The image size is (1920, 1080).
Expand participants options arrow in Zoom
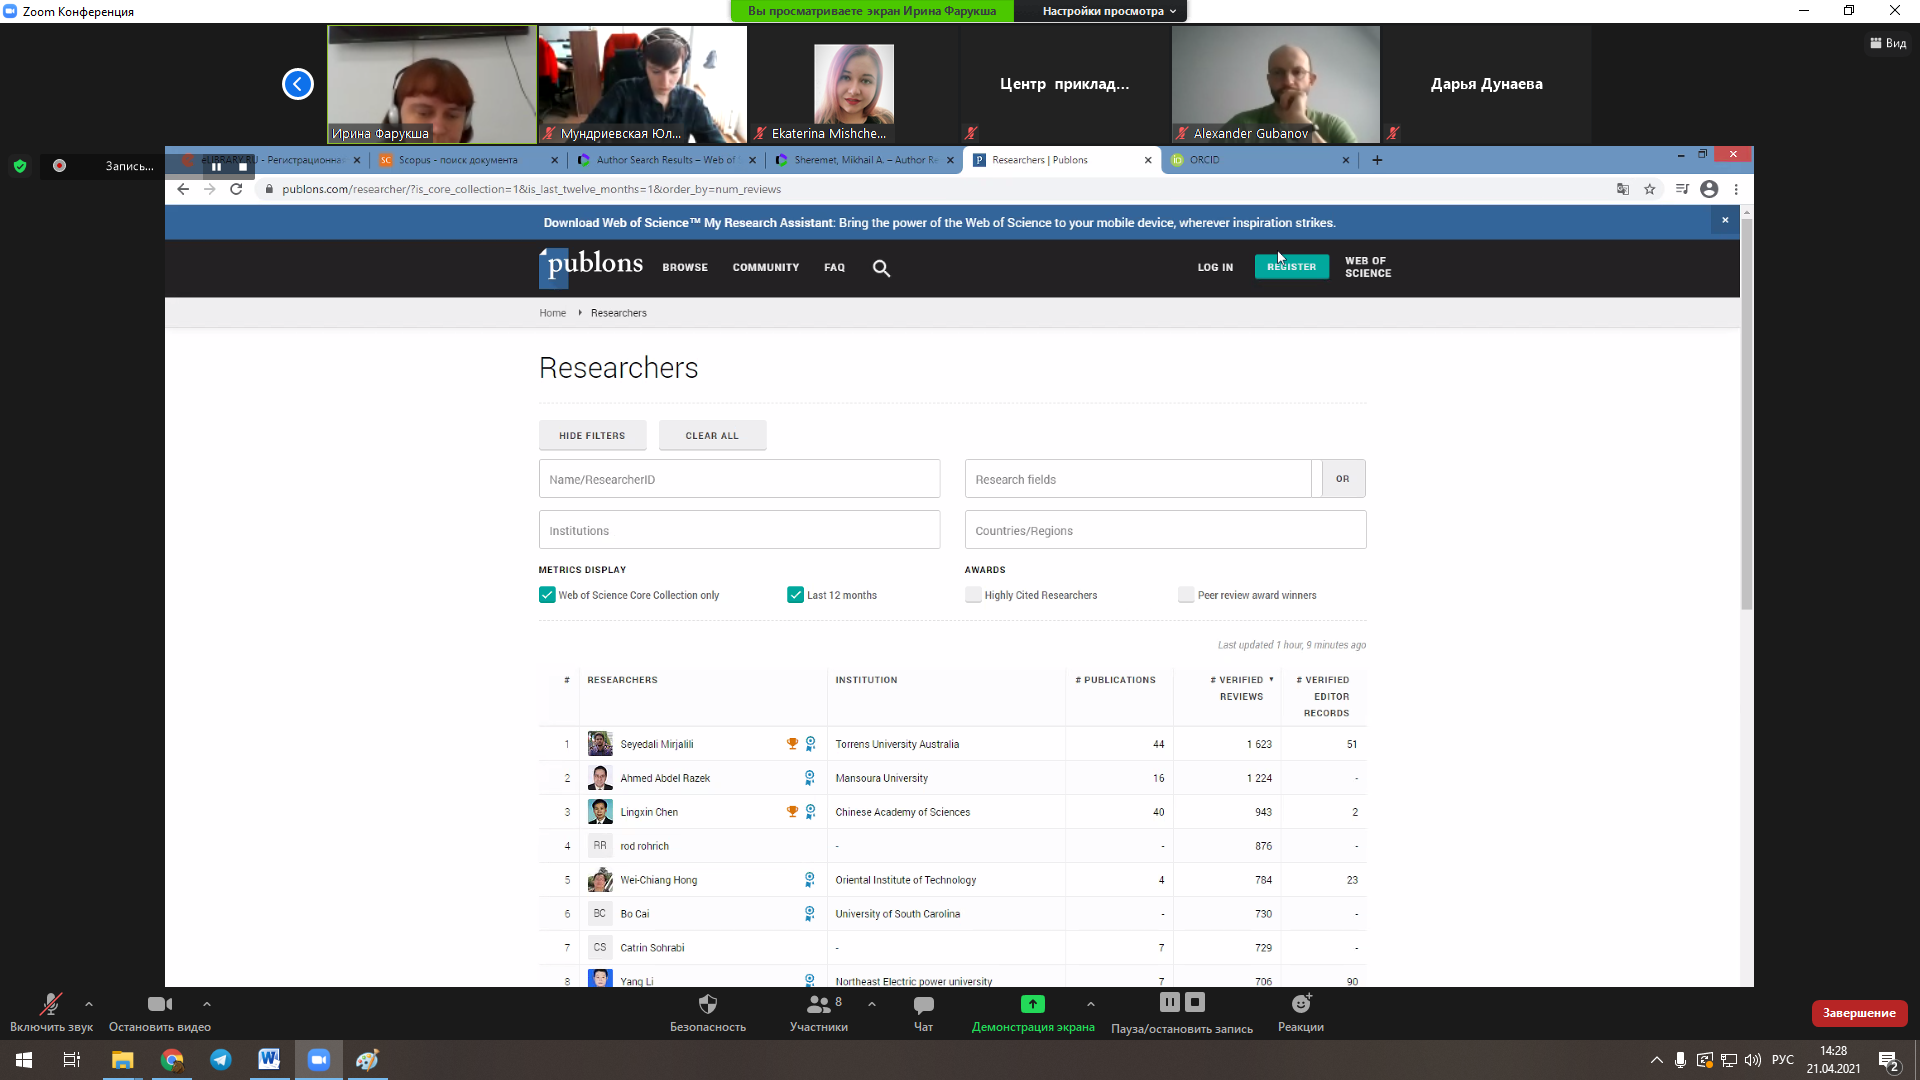point(872,1004)
